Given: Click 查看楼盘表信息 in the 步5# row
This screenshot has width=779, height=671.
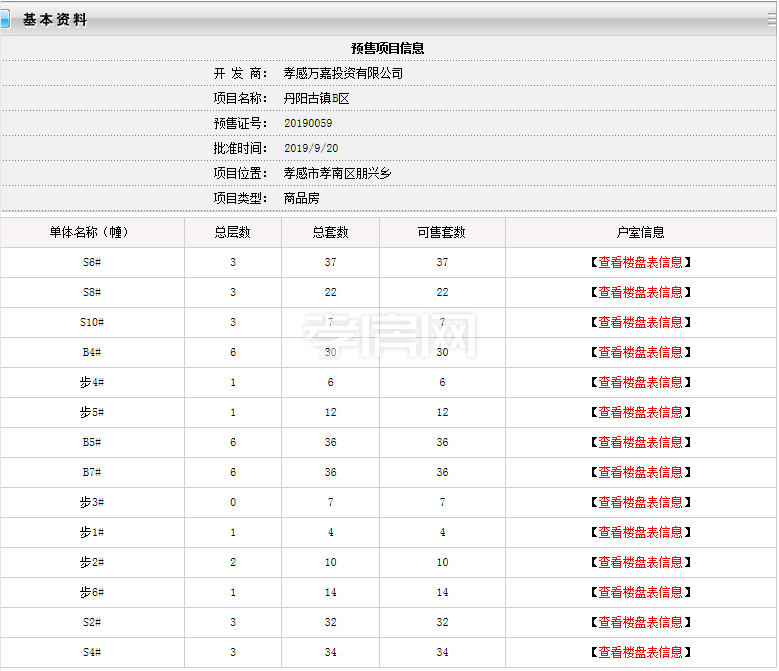Looking at the screenshot, I should tap(640, 412).
